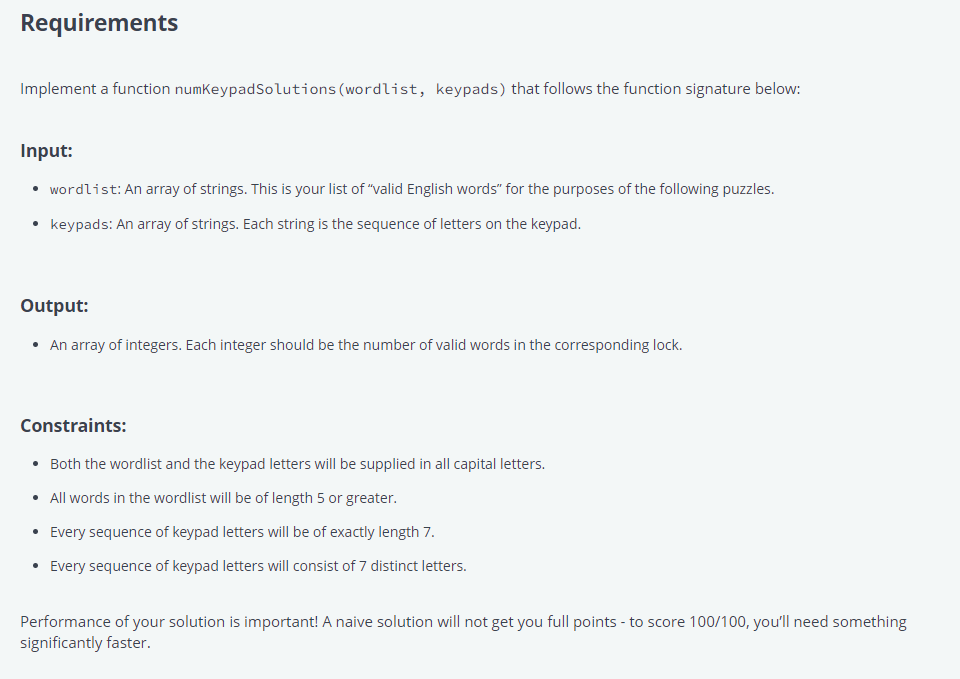Image resolution: width=960 pixels, height=679 pixels.
Task: Click the bullet about 7 distinct letters
Action: [x=258, y=566]
